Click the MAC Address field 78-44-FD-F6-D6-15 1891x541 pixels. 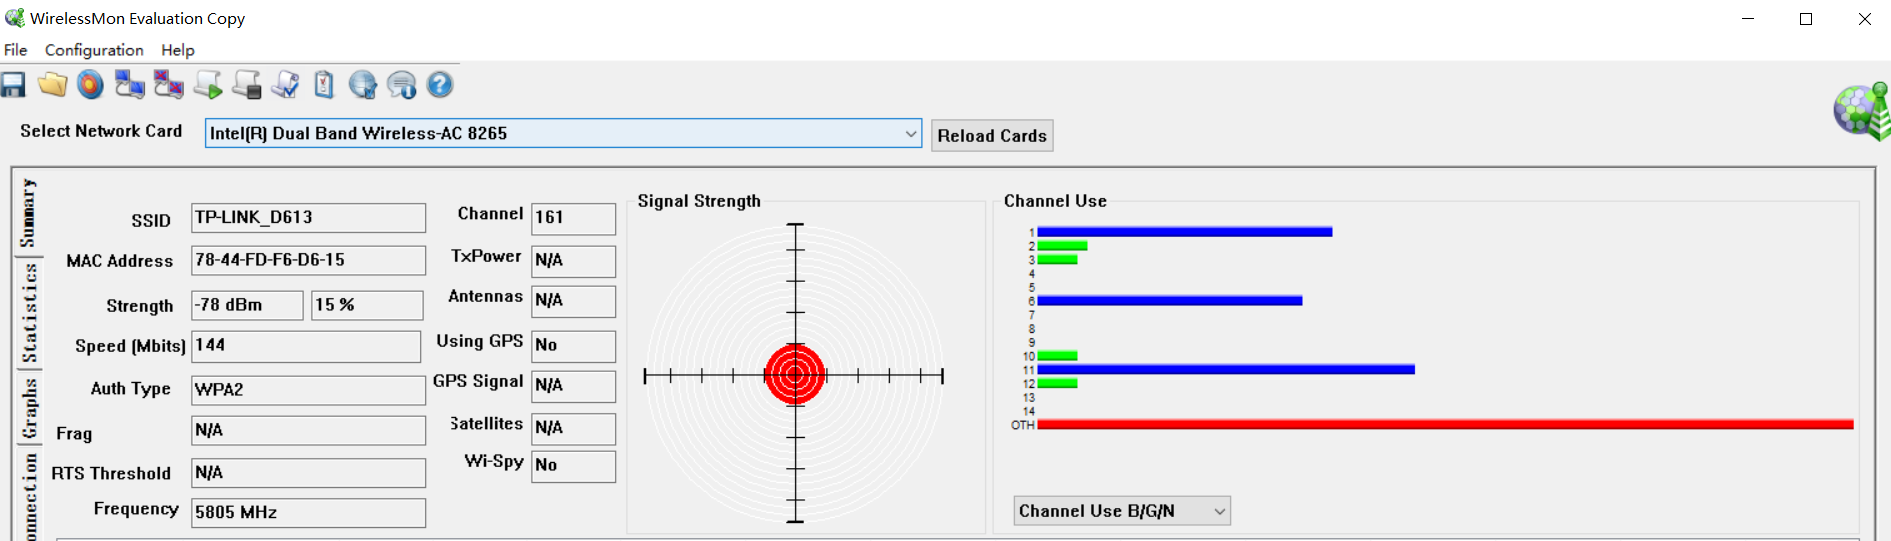(x=308, y=260)
